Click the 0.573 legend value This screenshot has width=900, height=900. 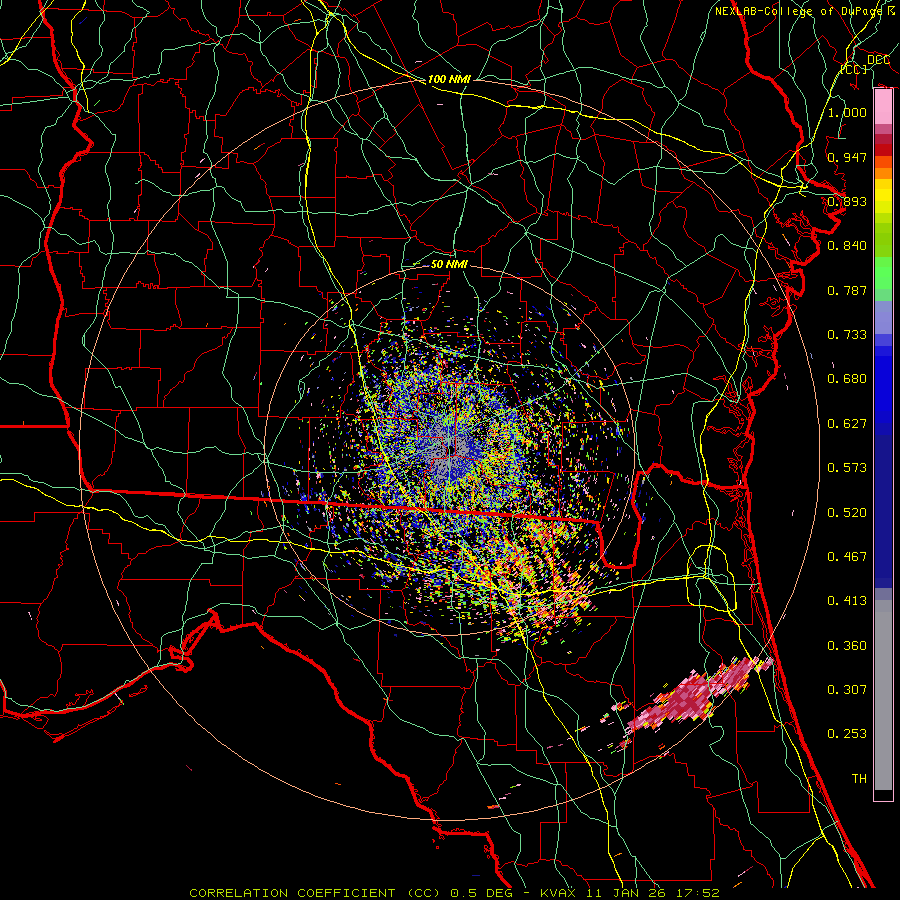[x=847, y=468]
